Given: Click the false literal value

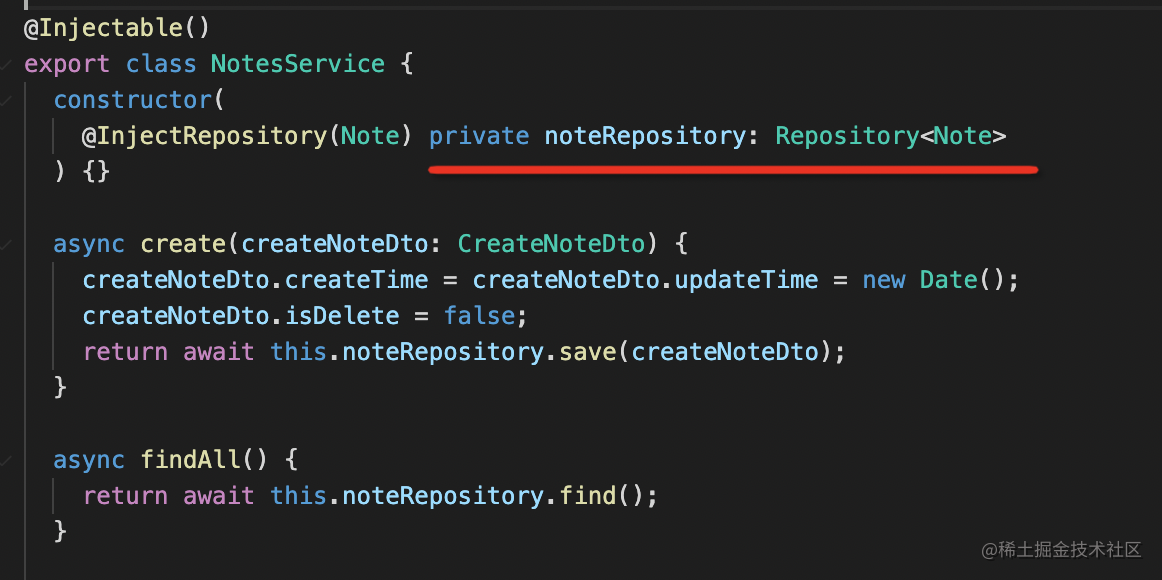Looking at the screenshot, I should coord(479,316).
